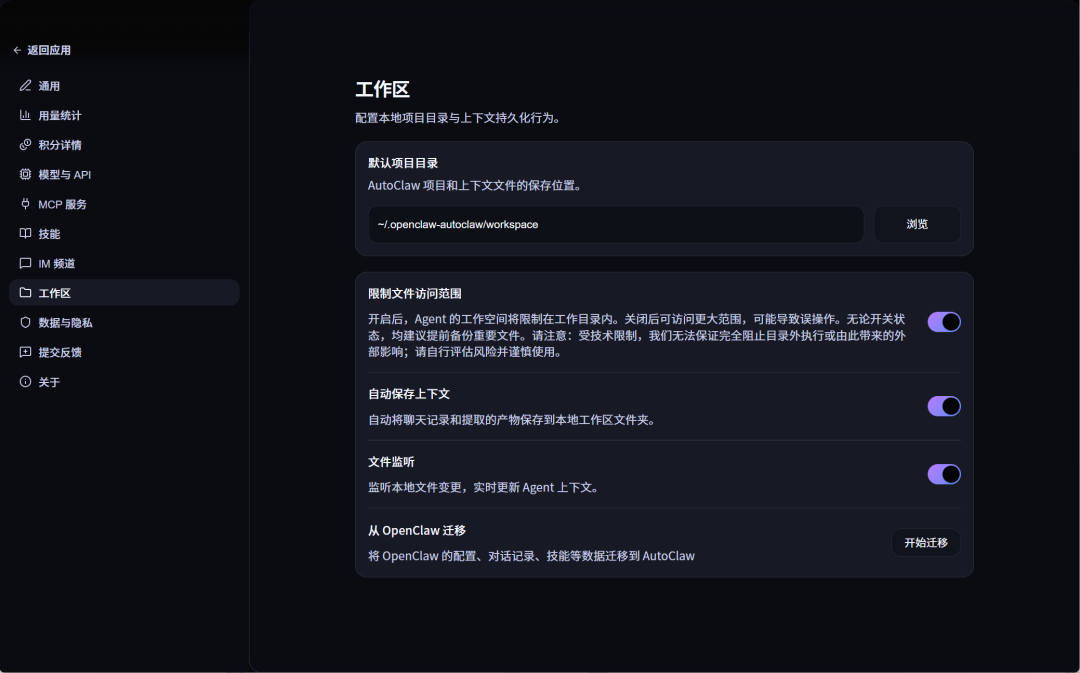Image resolution: width=1080 pixels, height=673 pixels.
Task: Select the 模型与 API menu item
Action: pos(124,174)
